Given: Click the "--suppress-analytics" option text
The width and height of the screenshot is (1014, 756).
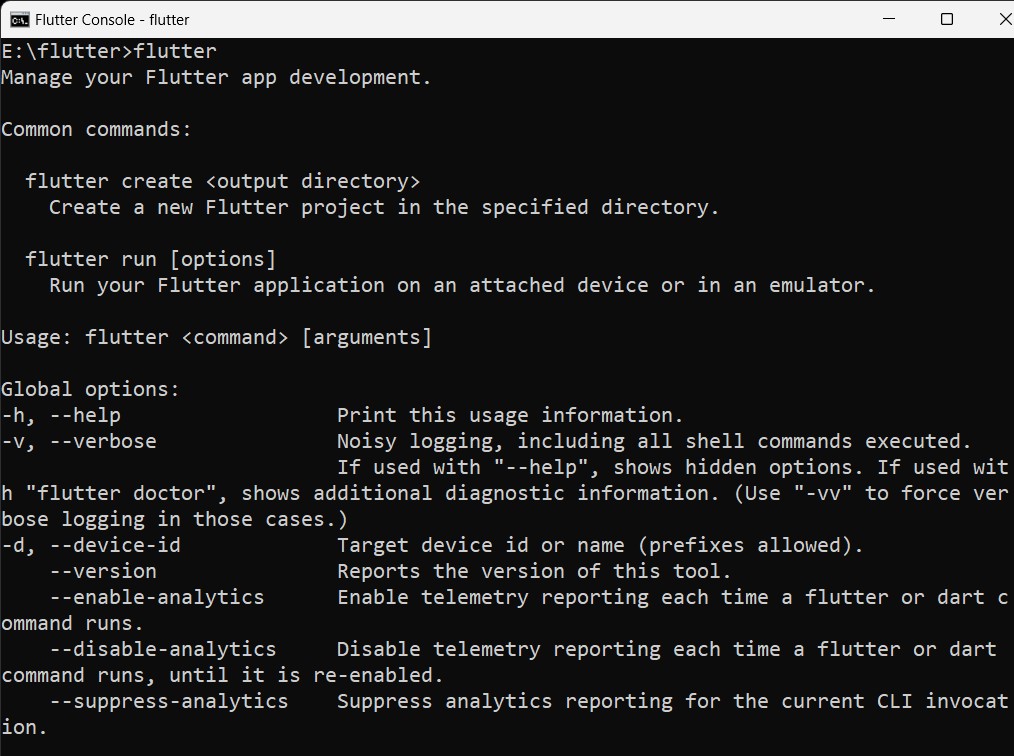Looking at the screenshot, I should click(x=169, y=702).
